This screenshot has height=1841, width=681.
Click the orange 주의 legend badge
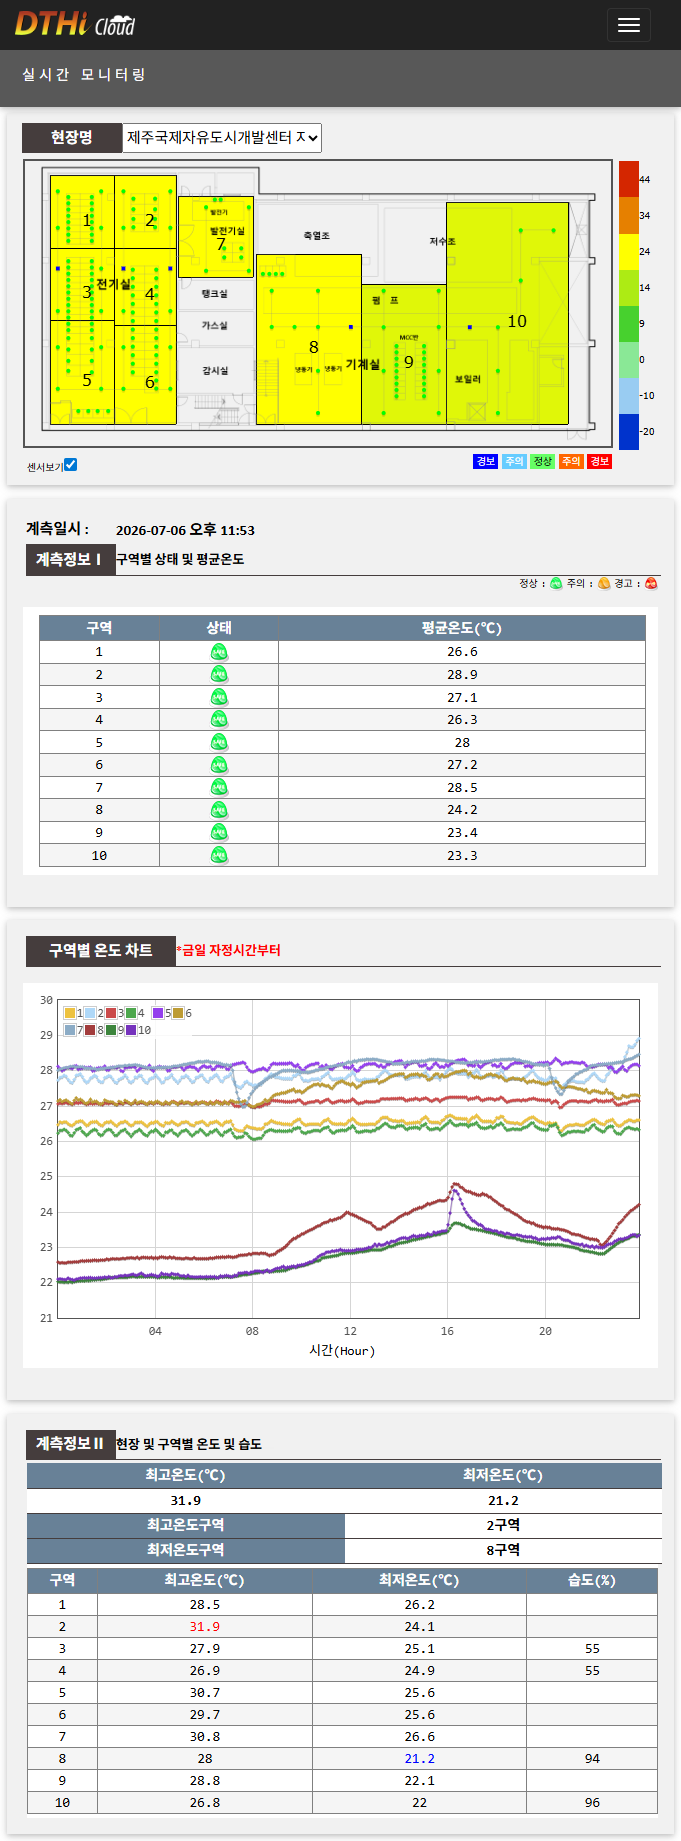click(x=571, y=461)
